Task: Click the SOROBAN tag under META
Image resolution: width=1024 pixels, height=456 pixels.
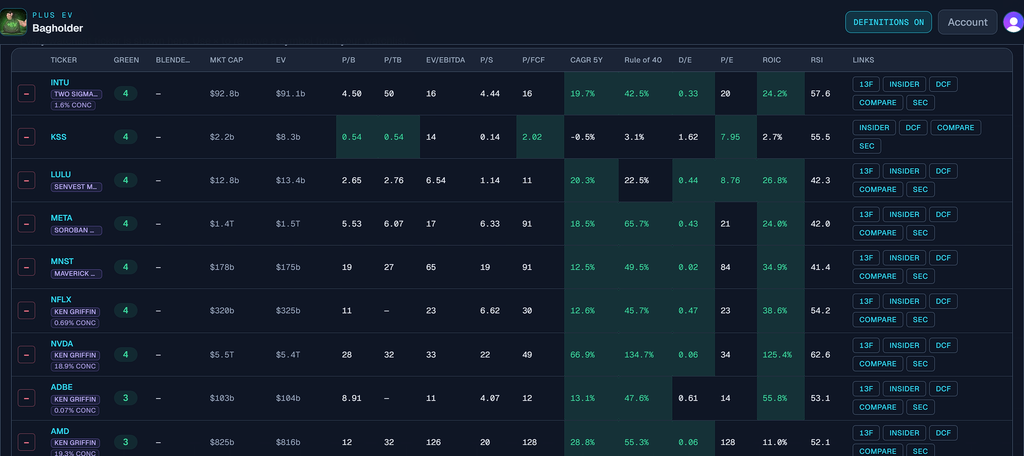Action: tap(76, 230)
